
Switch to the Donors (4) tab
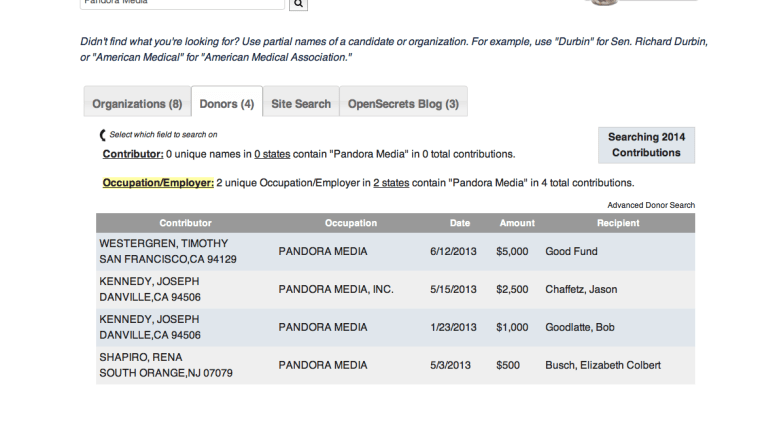[227, 104]
